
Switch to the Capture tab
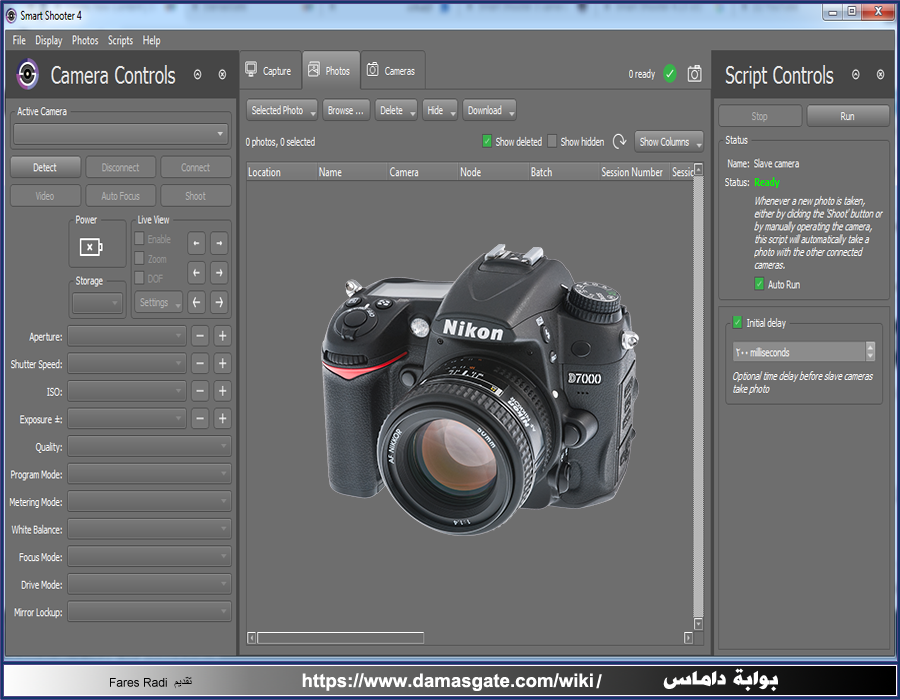click(270, 71)
